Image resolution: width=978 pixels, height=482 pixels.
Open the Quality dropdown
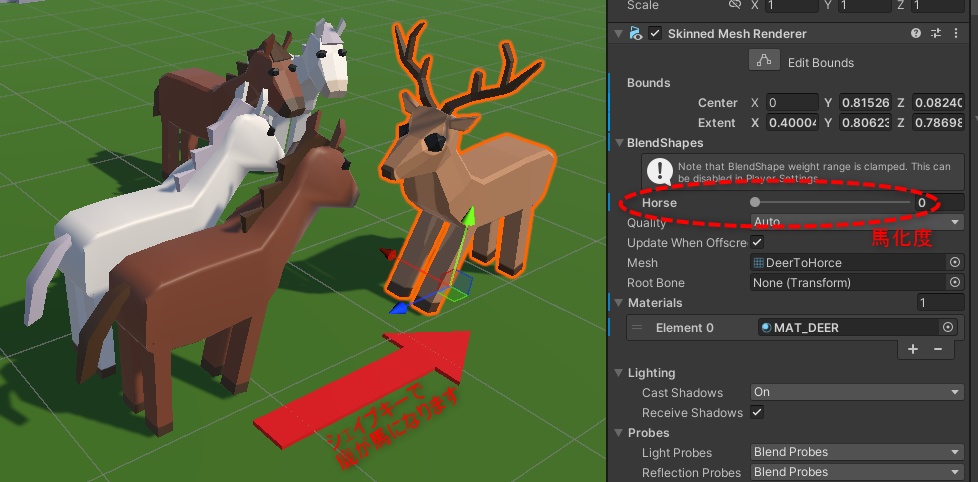coord(857,222)
